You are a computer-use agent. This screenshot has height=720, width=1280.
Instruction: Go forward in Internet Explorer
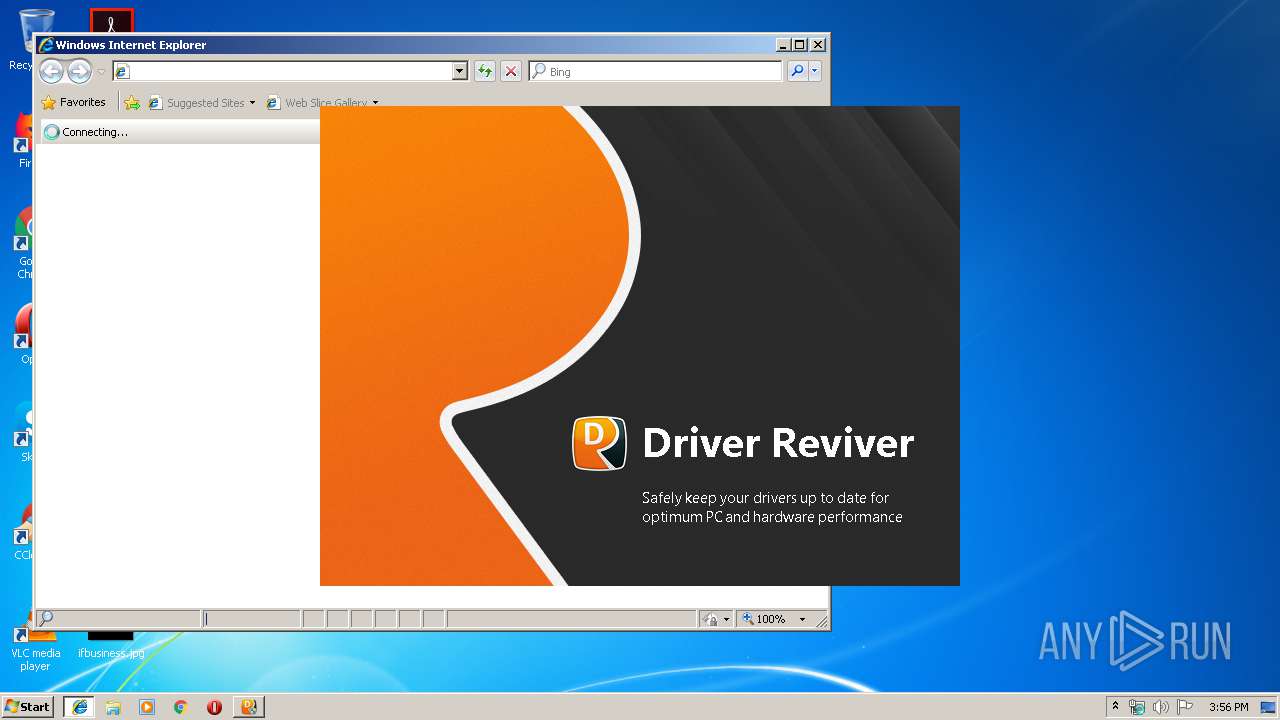(79, 71)
